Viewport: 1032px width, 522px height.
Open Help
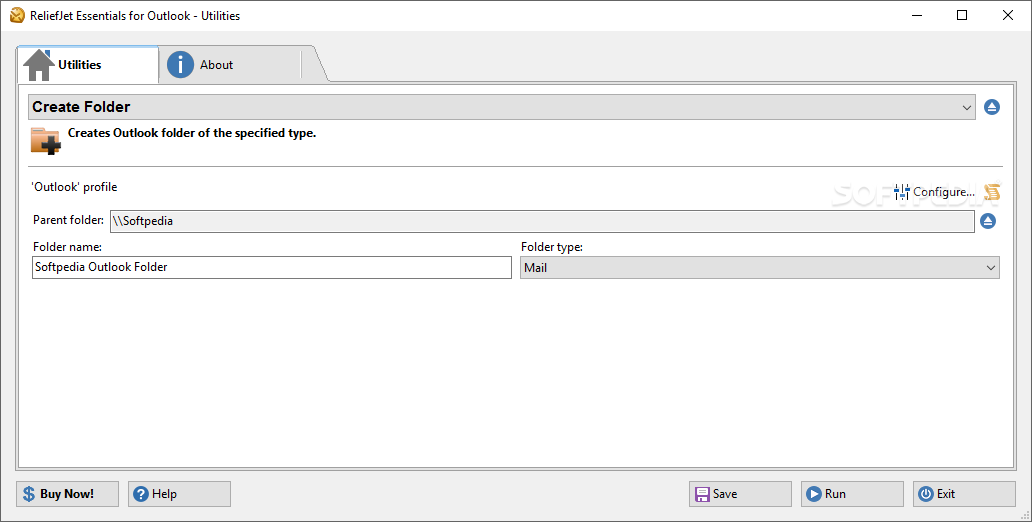pyautogui.click(x=179, y=494)
